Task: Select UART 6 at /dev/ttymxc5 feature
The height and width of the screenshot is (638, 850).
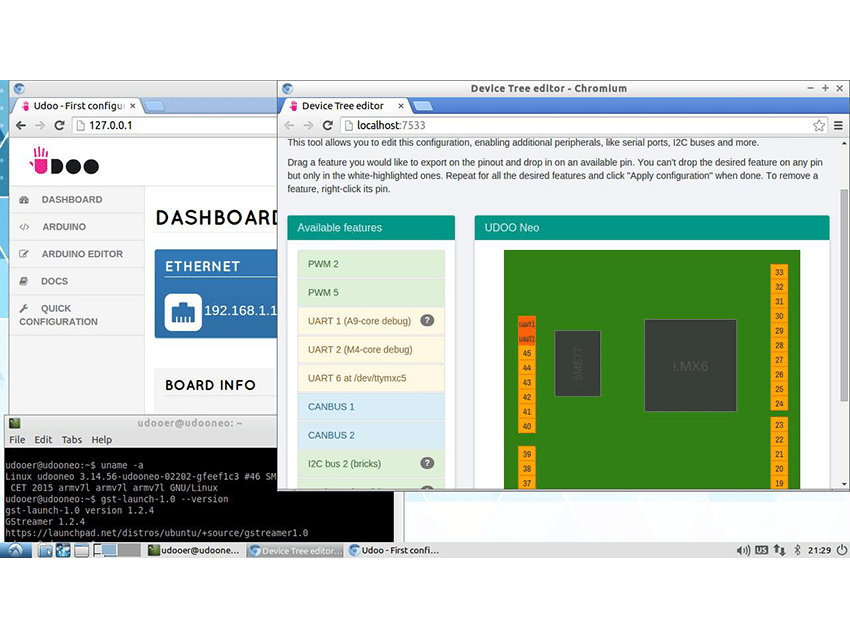Action: pyautogui.click(x=371, y=378)
